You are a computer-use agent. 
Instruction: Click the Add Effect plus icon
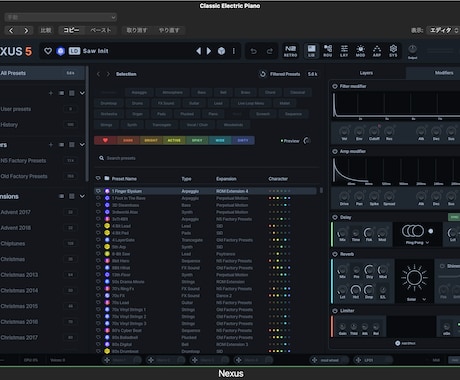[397, 343]
